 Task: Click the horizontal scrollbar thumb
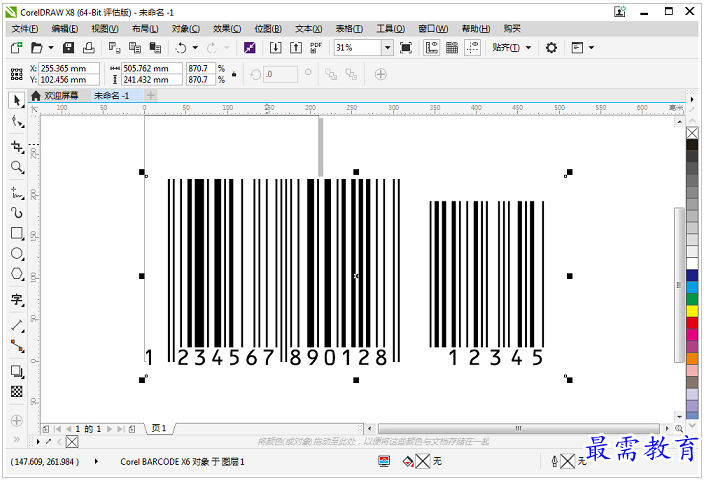(x=519, y=428)
